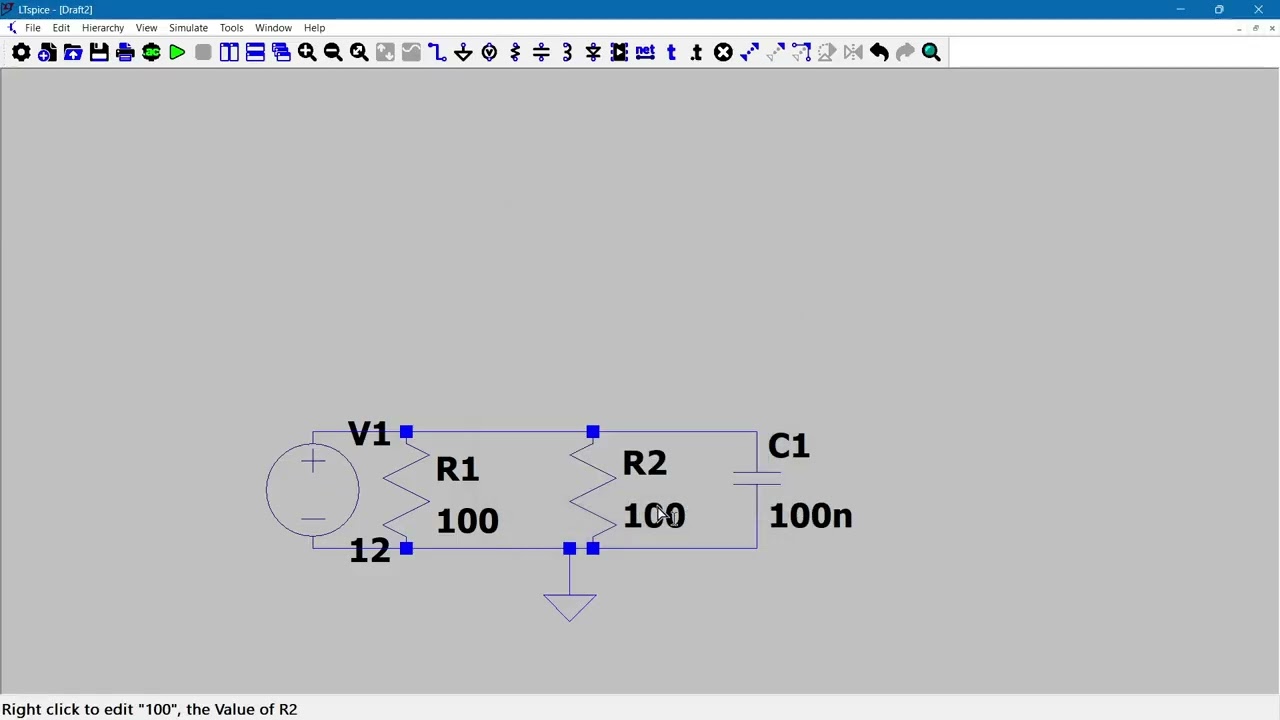The image size is (1280, 720).
Task: Tile windows vertically
Action: point(229,52)
